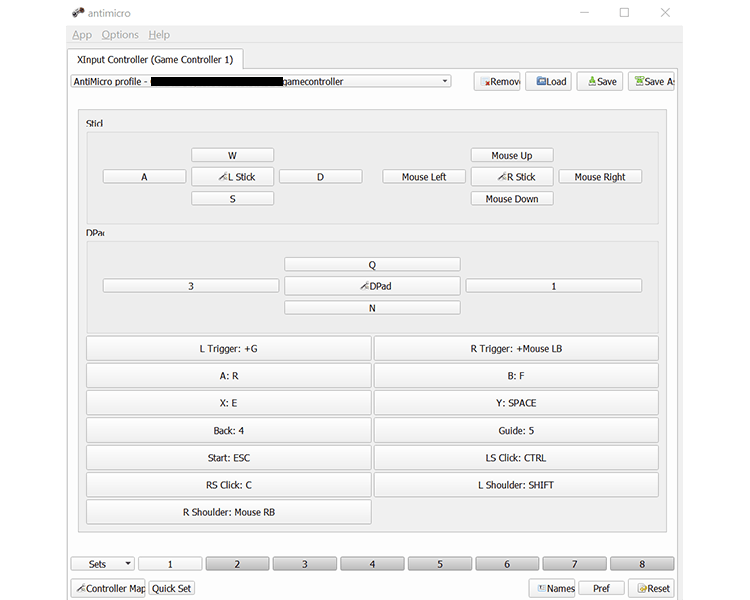Expand the AntiMicro profile dropdown
750x600 pixels.
[261, 81]
